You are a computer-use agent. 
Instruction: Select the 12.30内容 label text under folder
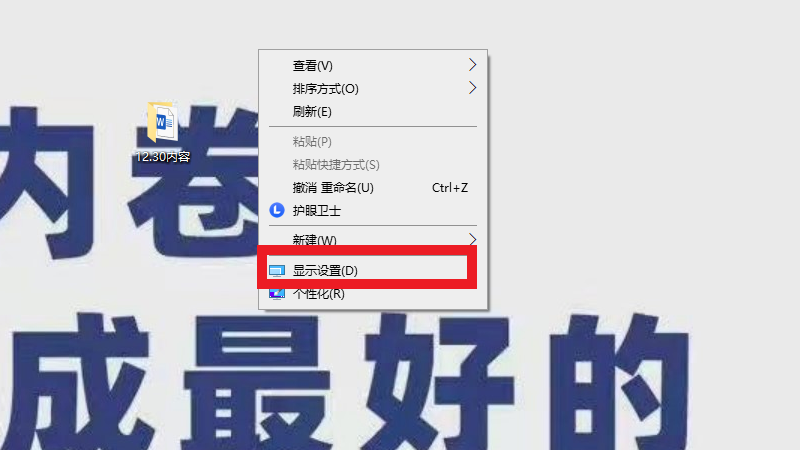(x=163, y=157)
